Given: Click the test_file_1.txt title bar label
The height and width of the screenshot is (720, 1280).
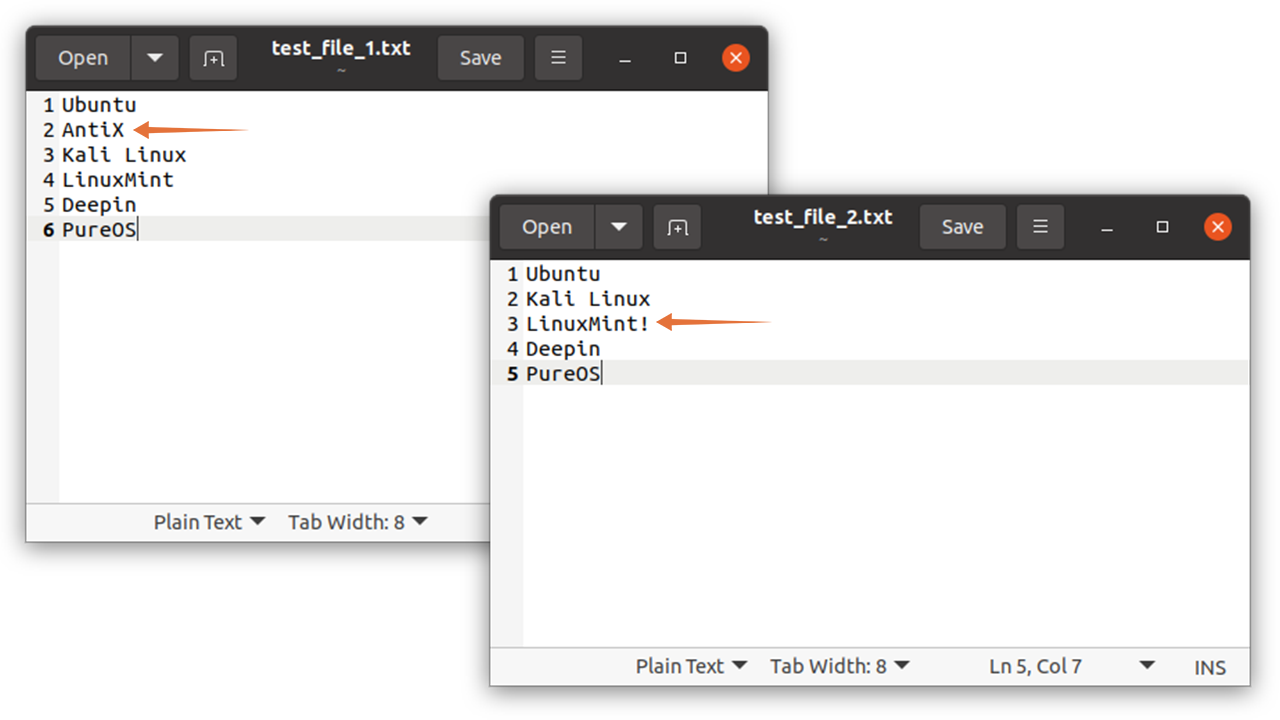Looking at the screenshot, I should (340, 48).
